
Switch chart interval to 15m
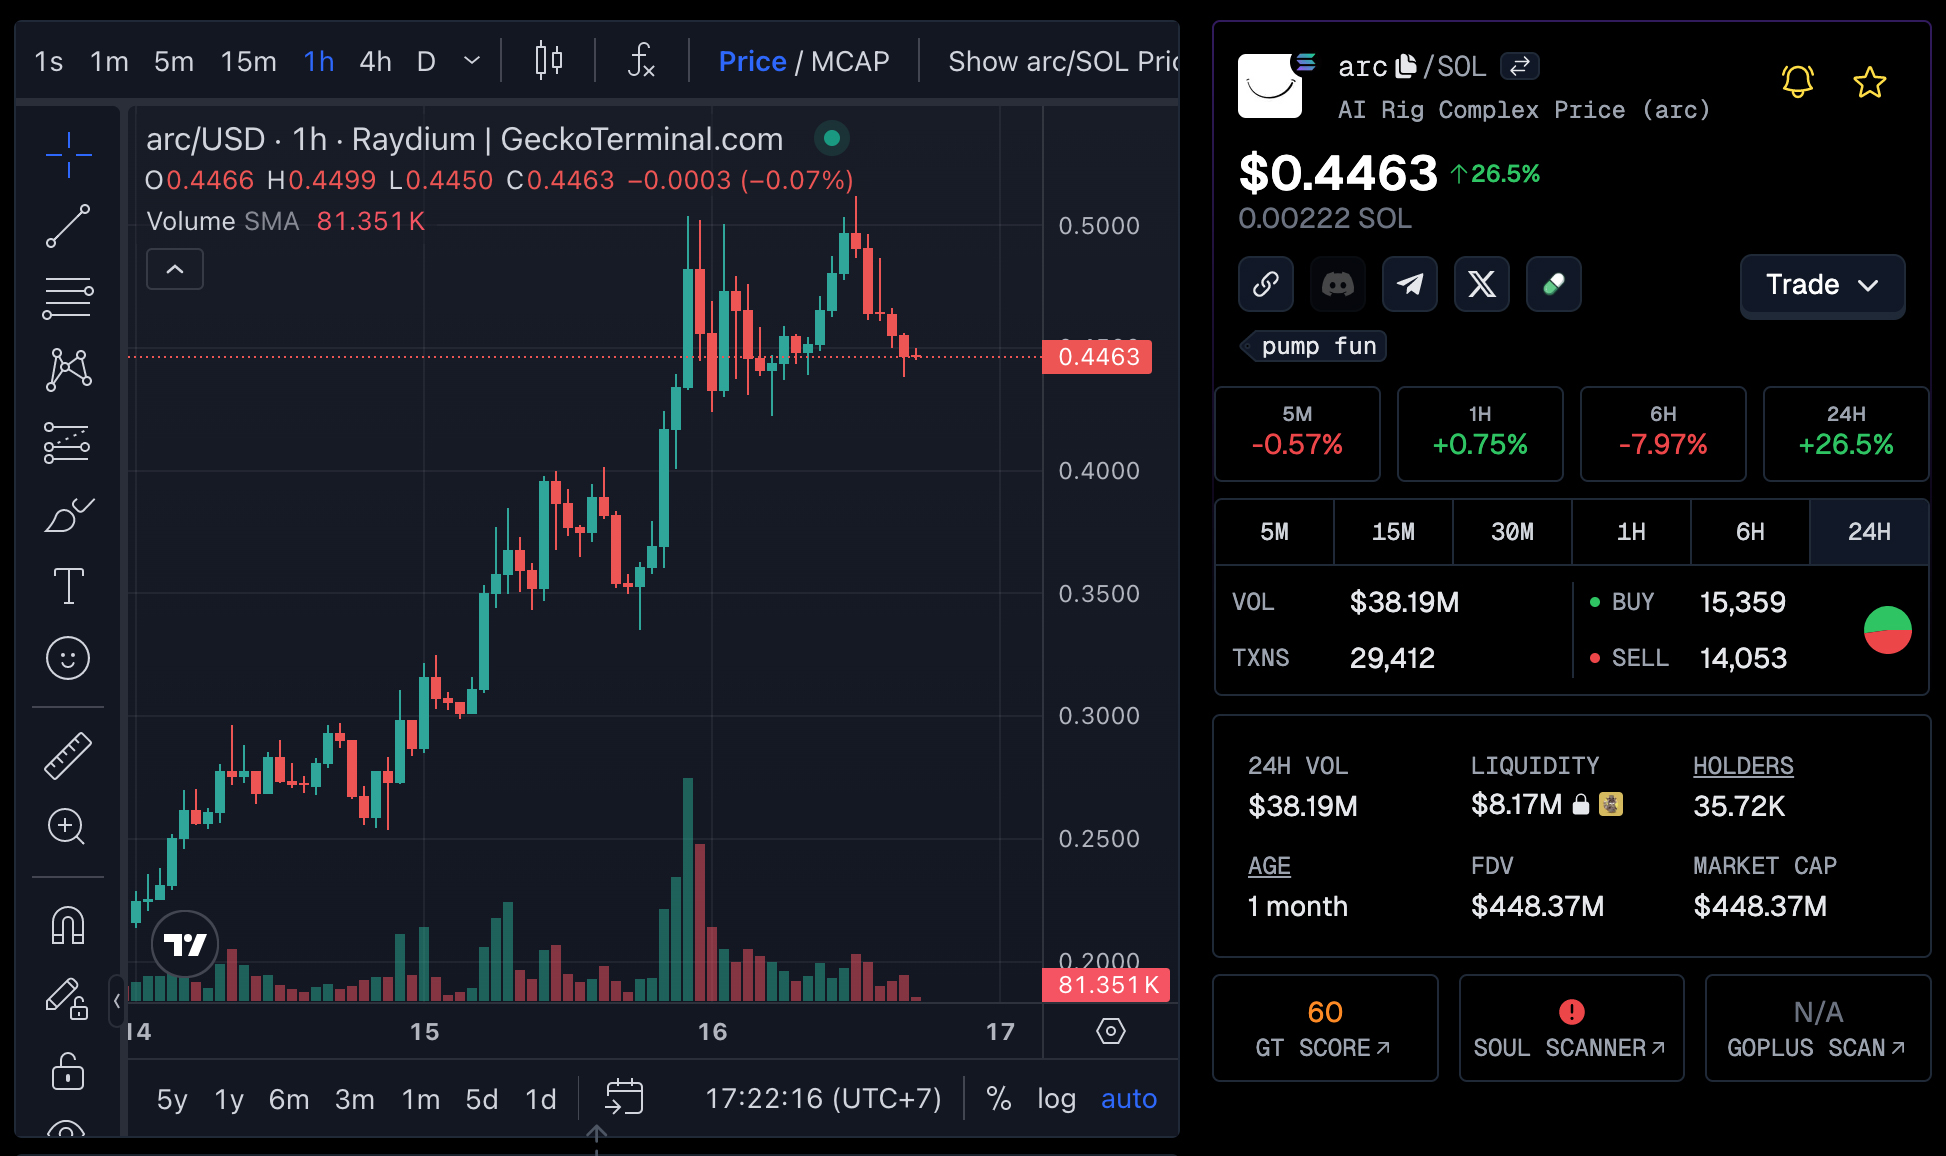[x=248, y=61]
